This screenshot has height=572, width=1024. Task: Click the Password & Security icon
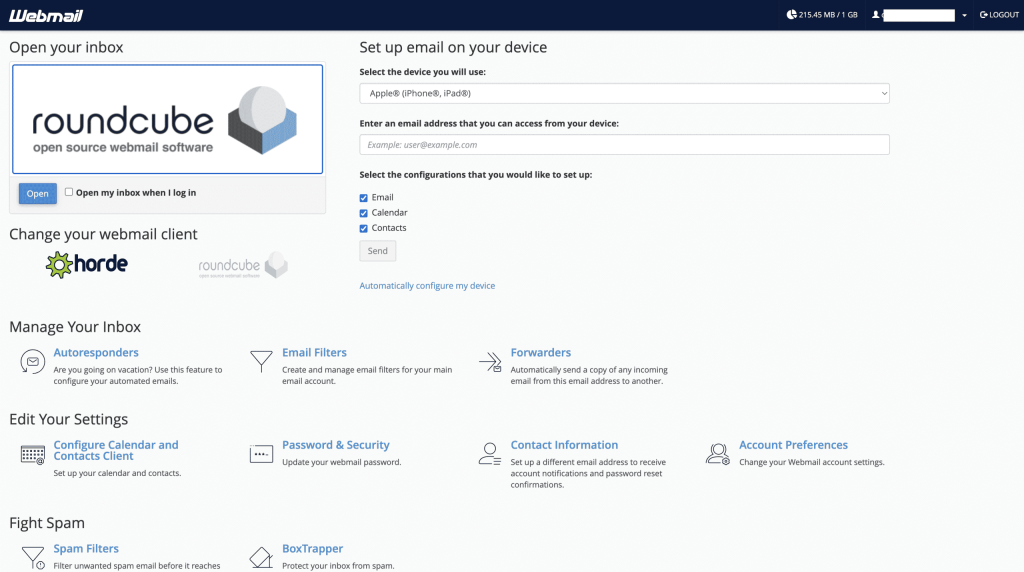tap(261, 454)
